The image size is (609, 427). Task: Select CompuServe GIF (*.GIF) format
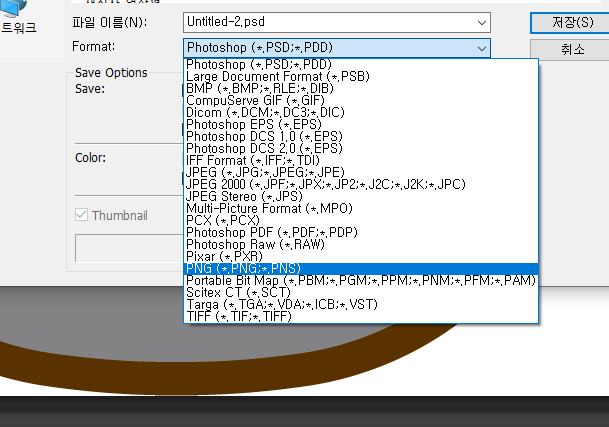(x=361, y=101)
